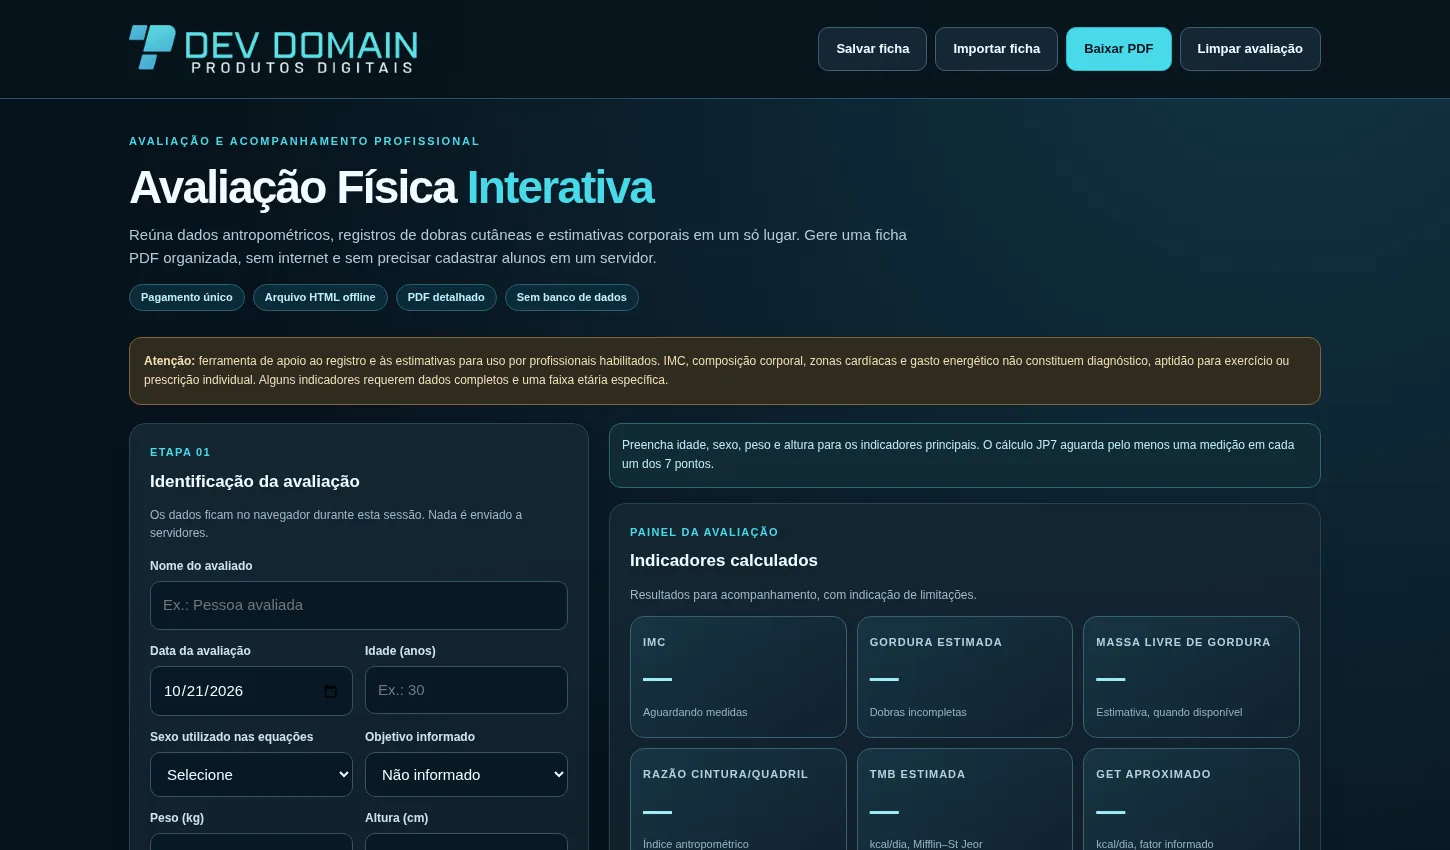Image resolution: width=1450 pixels, height=850 pixels.
Task: Select the Massa Livre de Gordura card
Action: click(1191, 677)
